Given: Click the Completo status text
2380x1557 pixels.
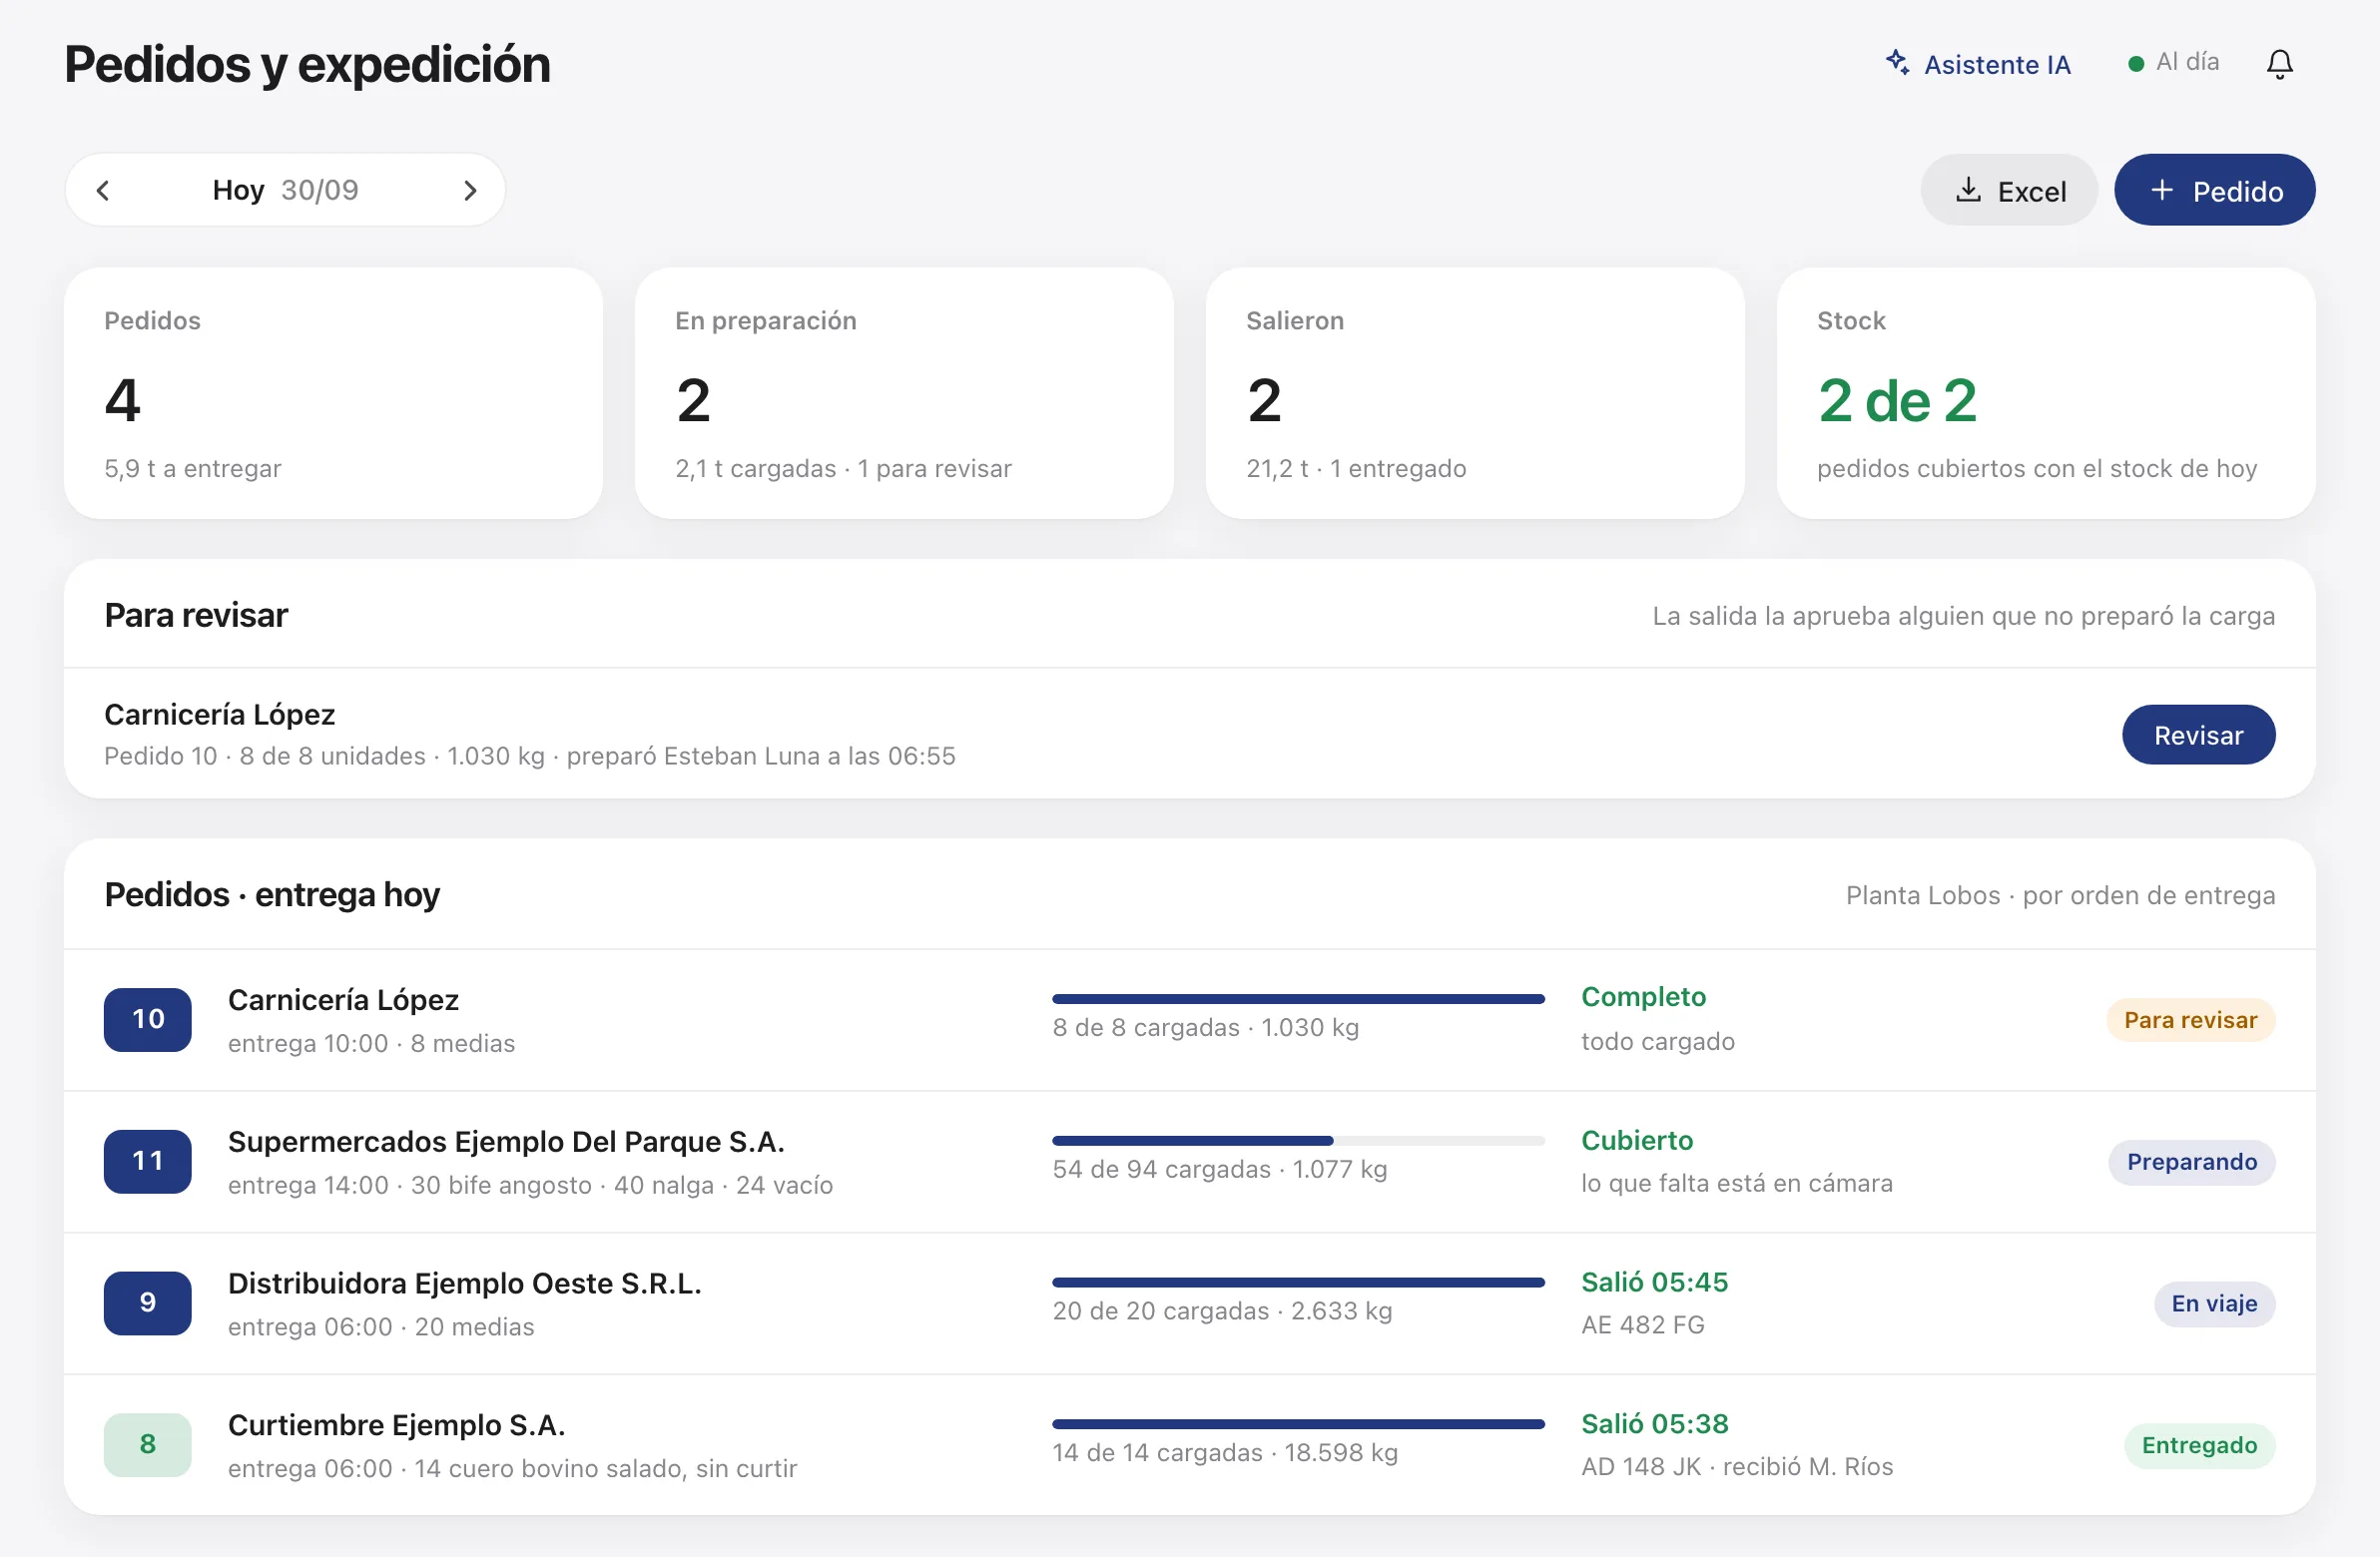Looking at the screenshot, I should tap(1643, 997).
